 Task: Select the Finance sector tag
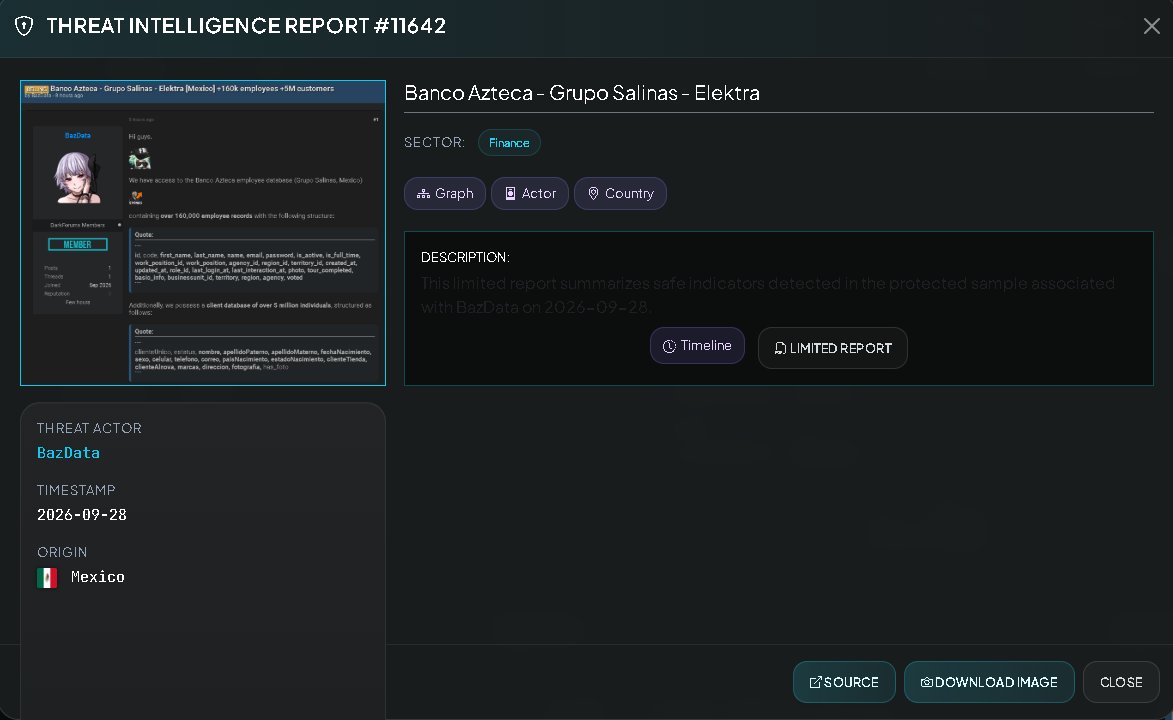[509, 142]
